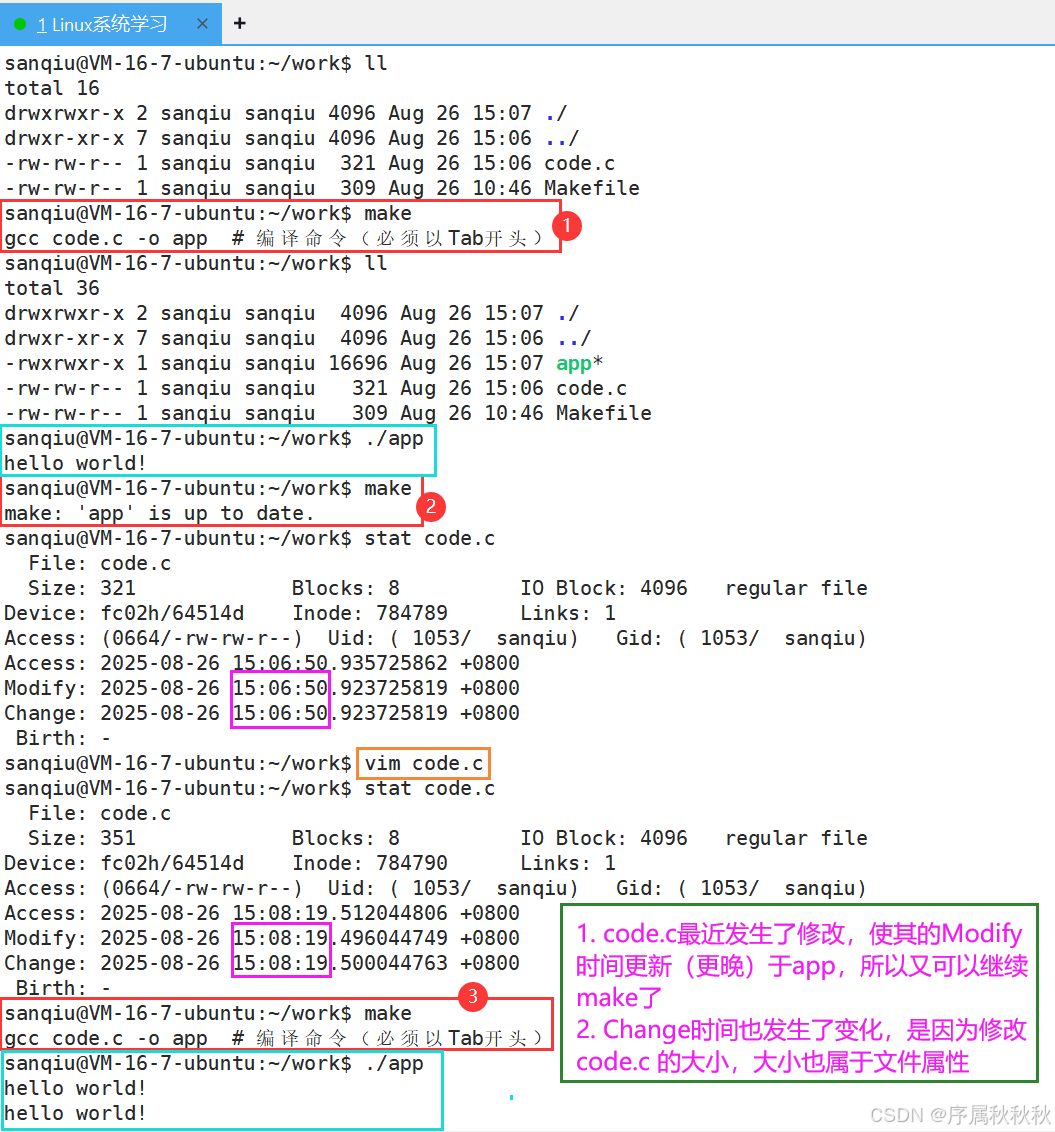Click the first 'Device: fc02h/64514d' text
This screenshot has width=1055, height=1132.
(124, 613)
